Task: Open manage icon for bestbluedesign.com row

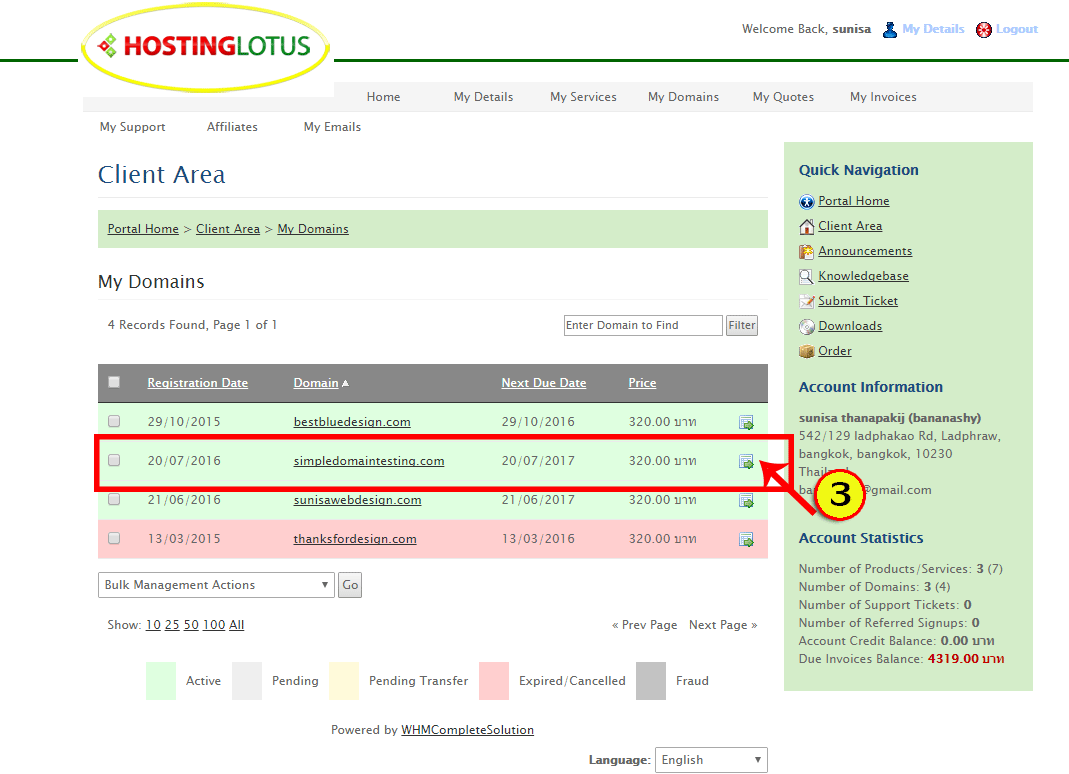Action: point(747,423)
